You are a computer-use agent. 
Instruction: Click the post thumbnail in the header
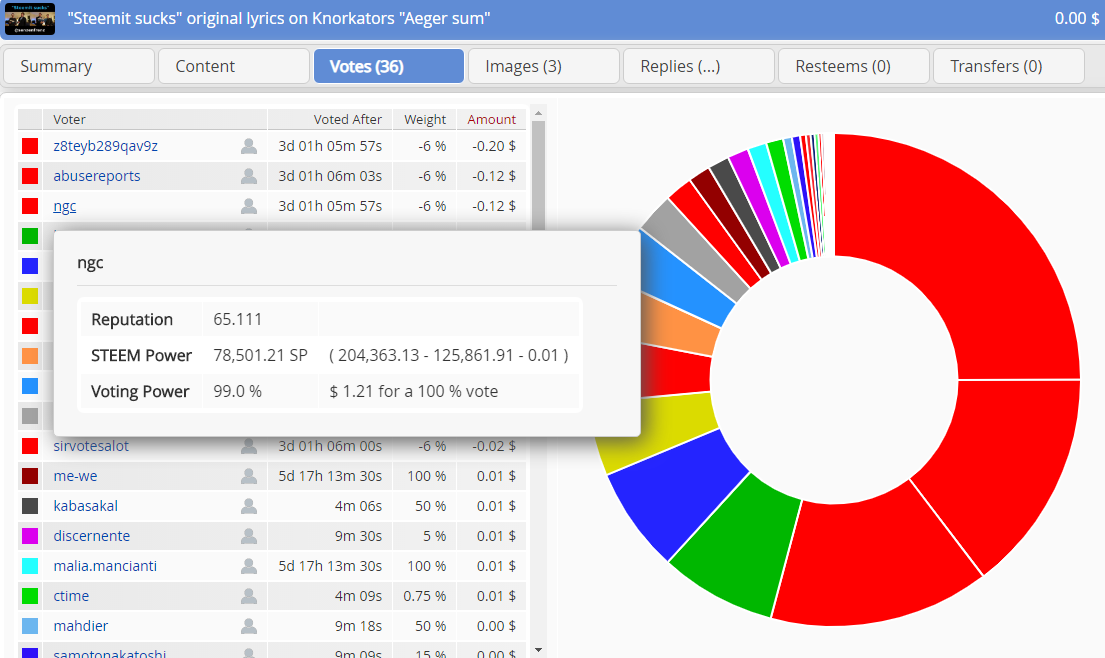30,19
